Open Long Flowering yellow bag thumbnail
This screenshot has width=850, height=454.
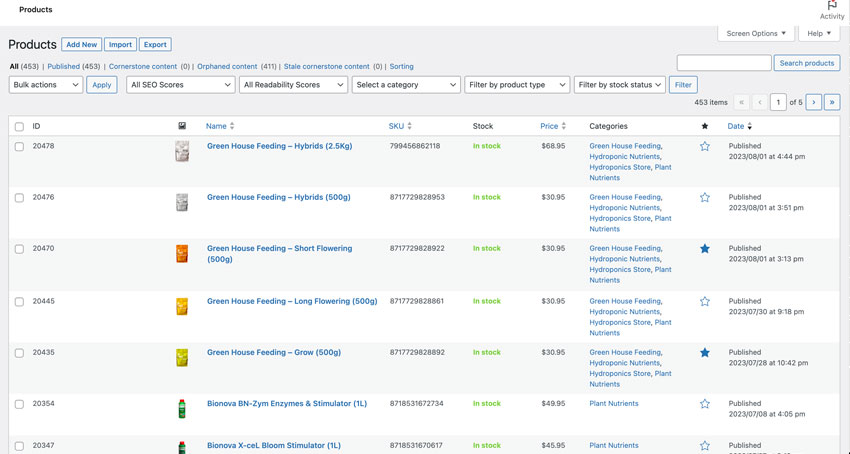[x=182, y=306]
